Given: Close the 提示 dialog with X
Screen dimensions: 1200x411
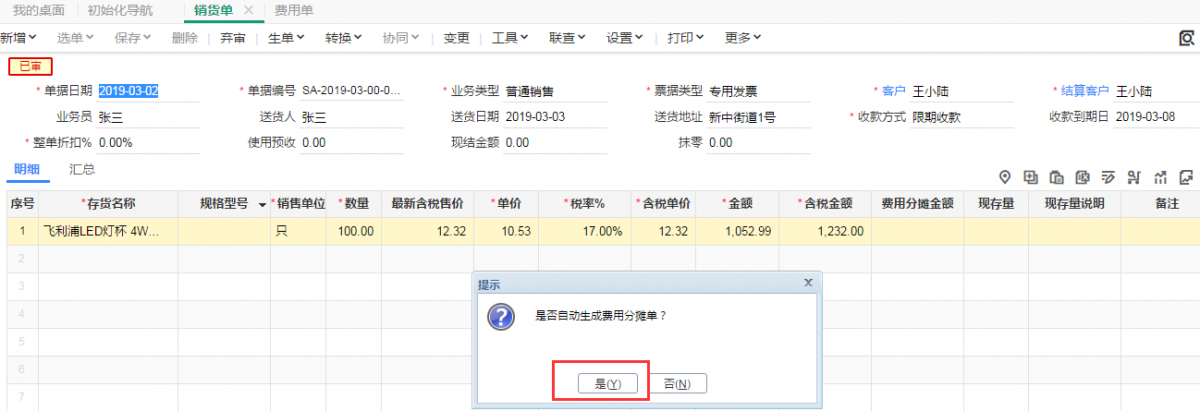Looking at the screenshot, I should [808, 283].
